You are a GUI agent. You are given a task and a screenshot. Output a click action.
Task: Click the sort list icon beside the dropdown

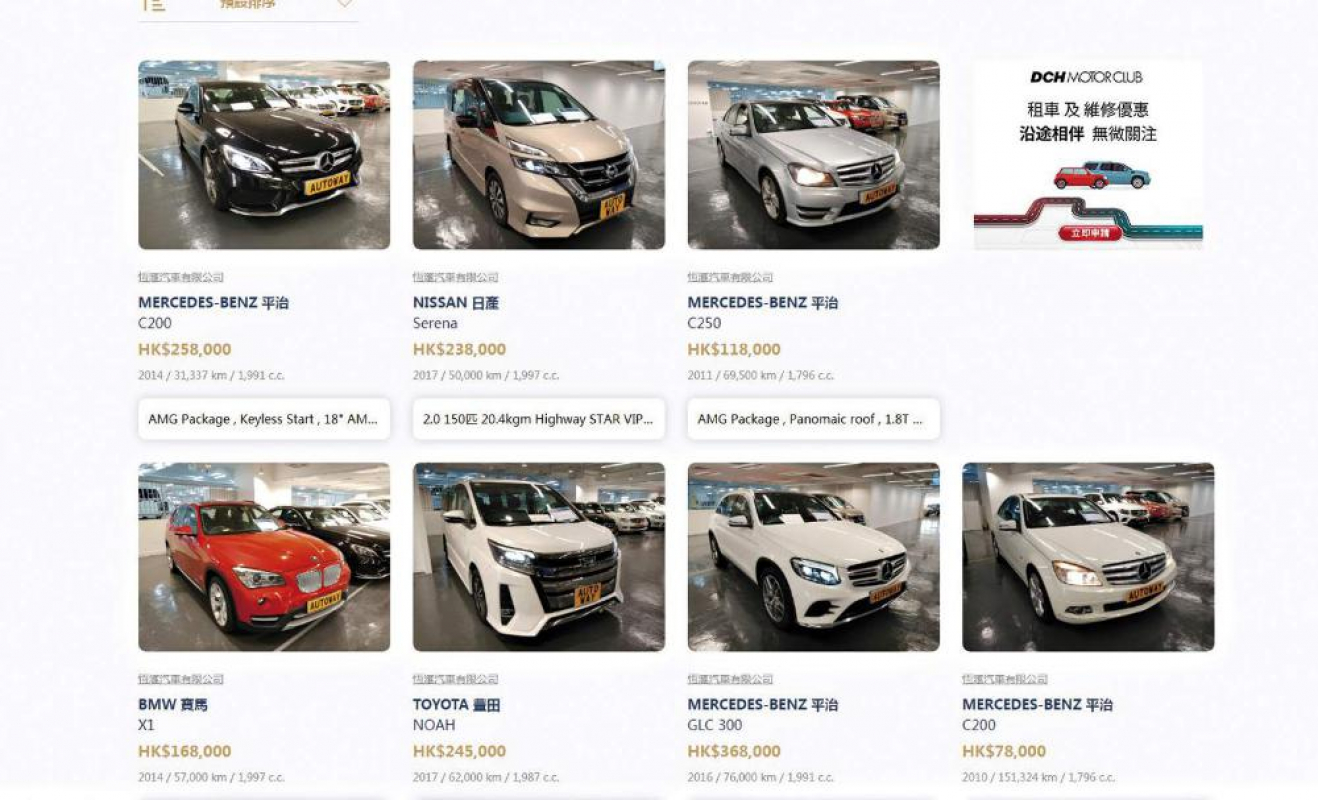155,5
